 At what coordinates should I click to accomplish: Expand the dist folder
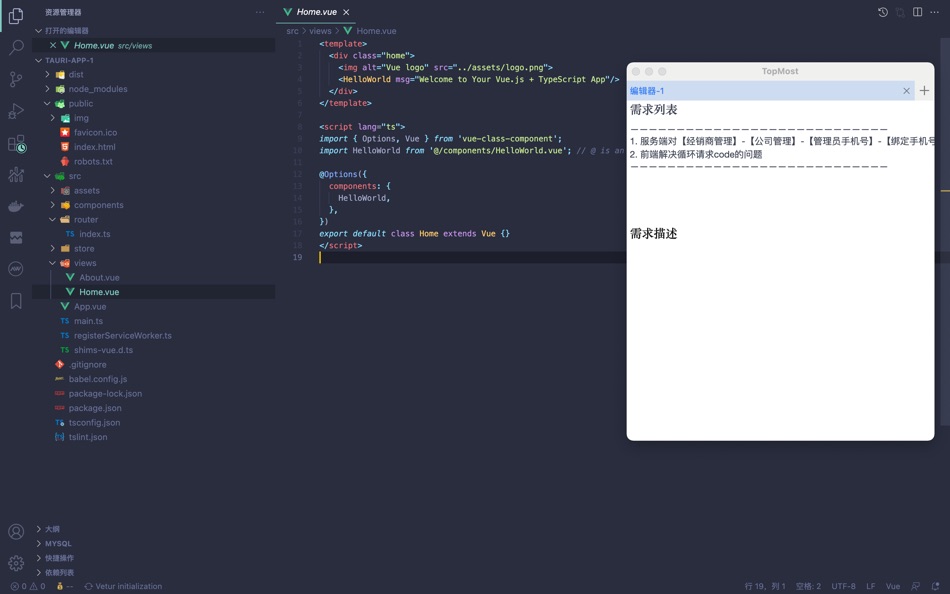click(x=75, y=74)
